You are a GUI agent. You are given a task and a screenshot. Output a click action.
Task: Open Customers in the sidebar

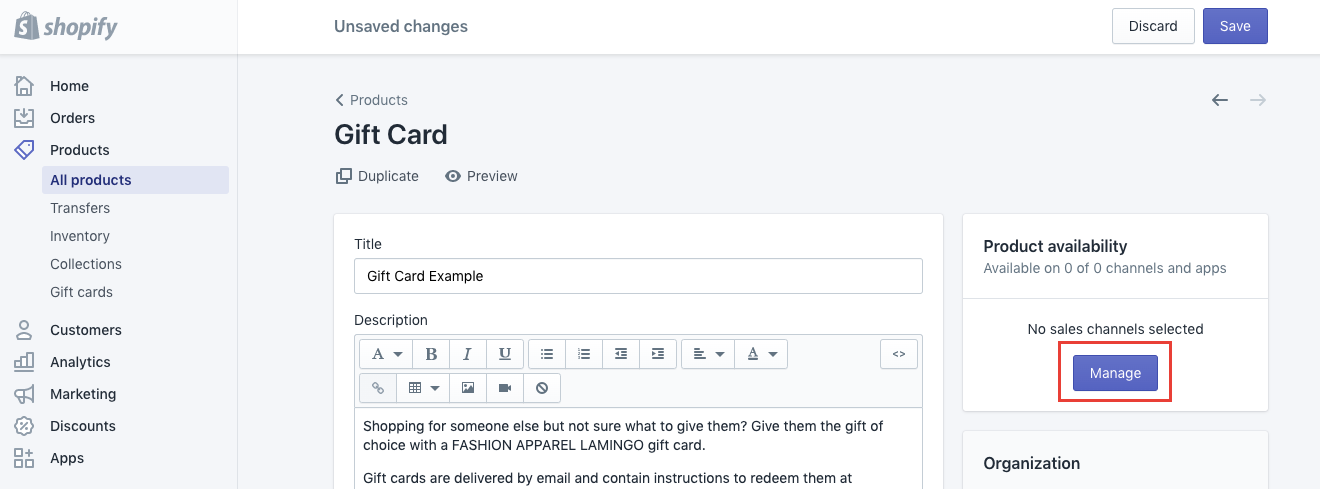[x=86, y=330]
